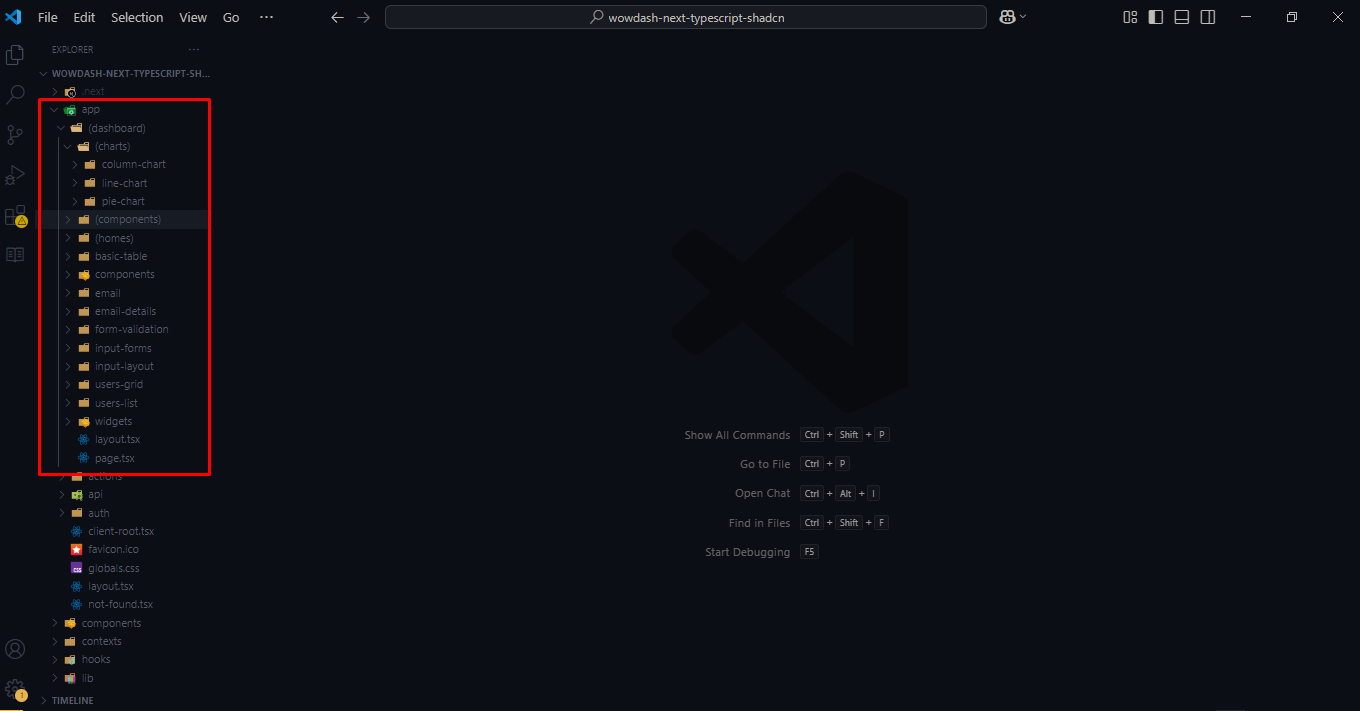Open the Selection menu
The image size is (1360, 711).
click(137, 17)
